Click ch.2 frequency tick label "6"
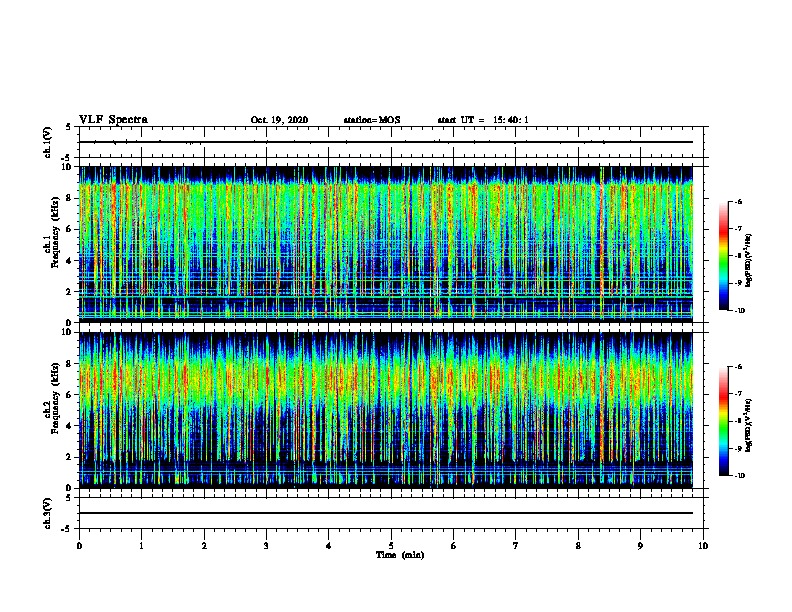 pyautogui.click(x=69, y=395)
